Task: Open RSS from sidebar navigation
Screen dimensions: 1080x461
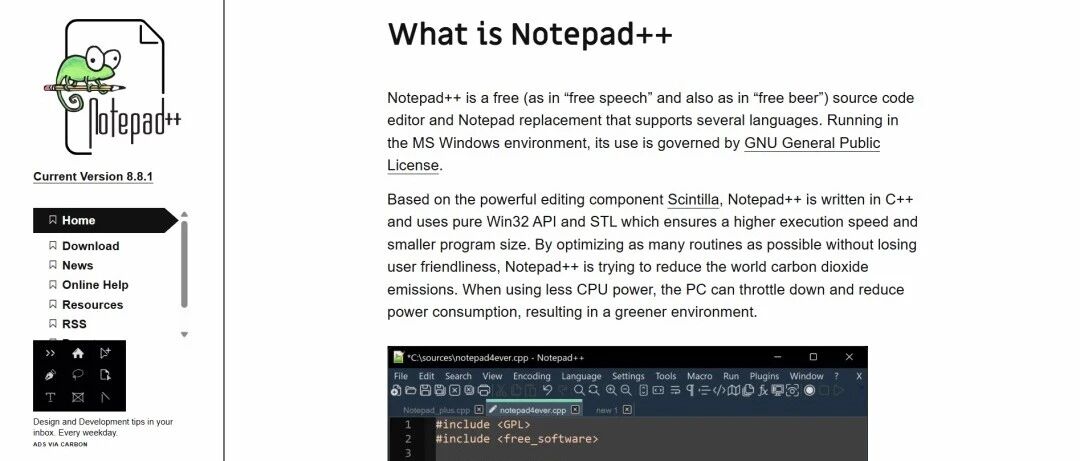Action: pyautogui.click(x=74, y=324)
